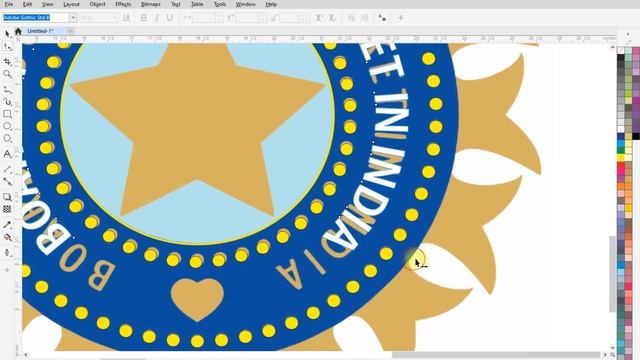Screen dimensions: 640x360
Task: Select the Freehand curve tool
Action: (7, 89)
